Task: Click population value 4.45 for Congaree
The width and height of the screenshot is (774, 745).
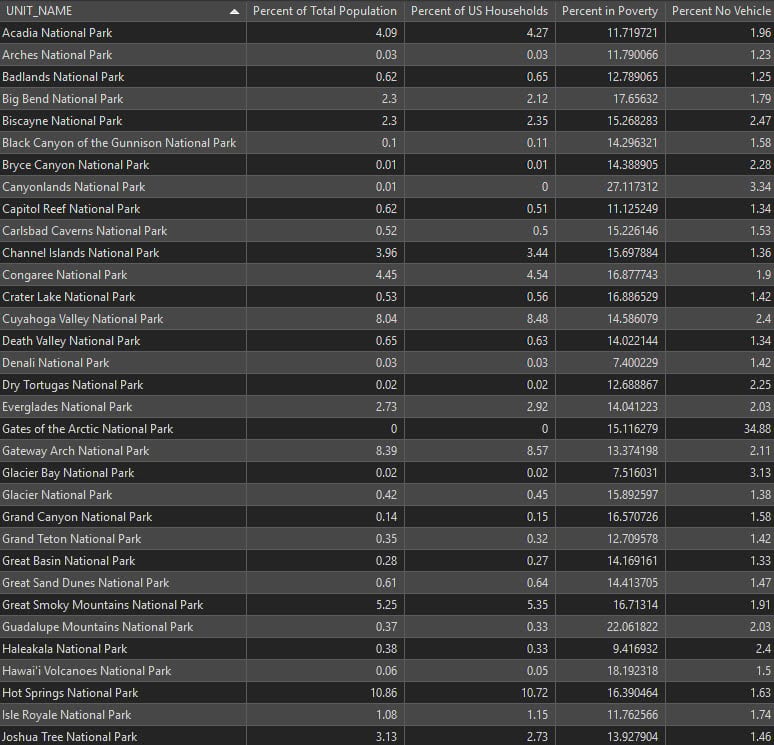Action: click(x=386, y=275)
